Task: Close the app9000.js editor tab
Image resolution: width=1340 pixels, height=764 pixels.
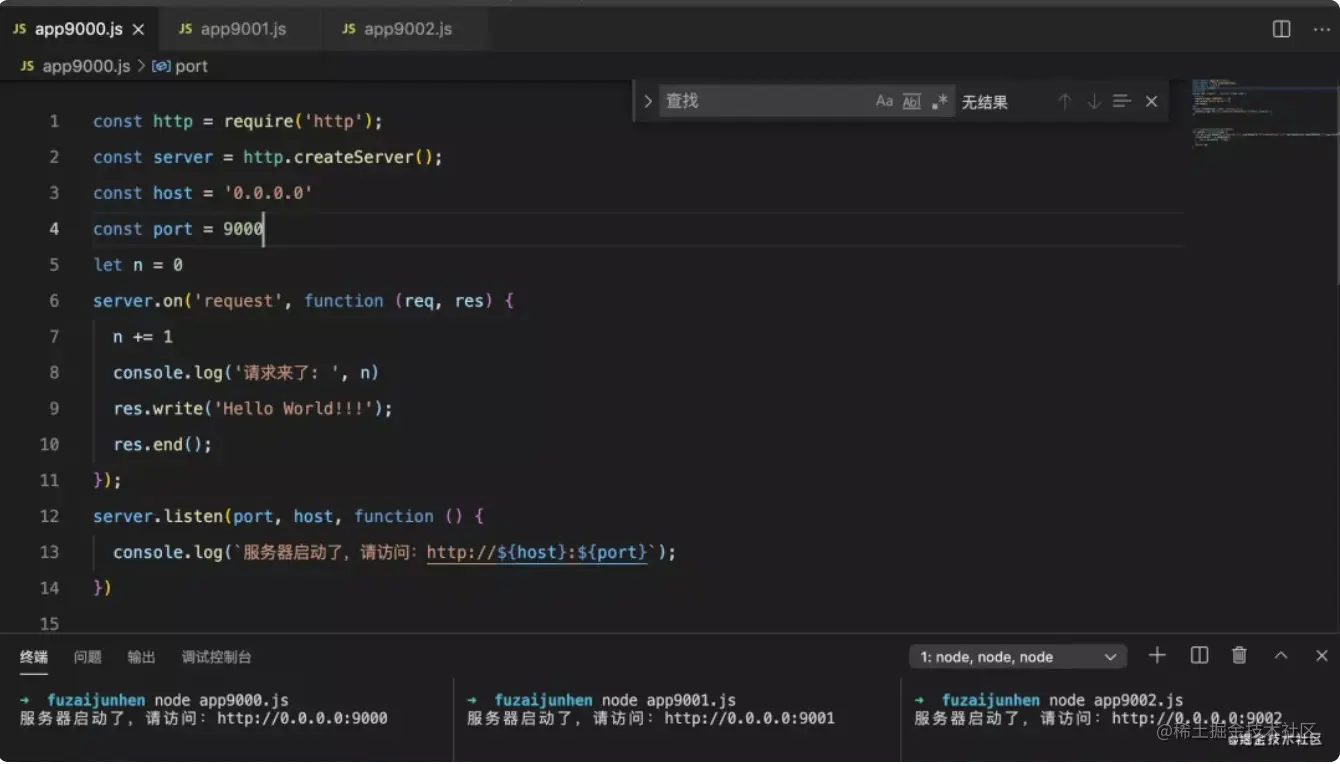Action: pos(138,29)
